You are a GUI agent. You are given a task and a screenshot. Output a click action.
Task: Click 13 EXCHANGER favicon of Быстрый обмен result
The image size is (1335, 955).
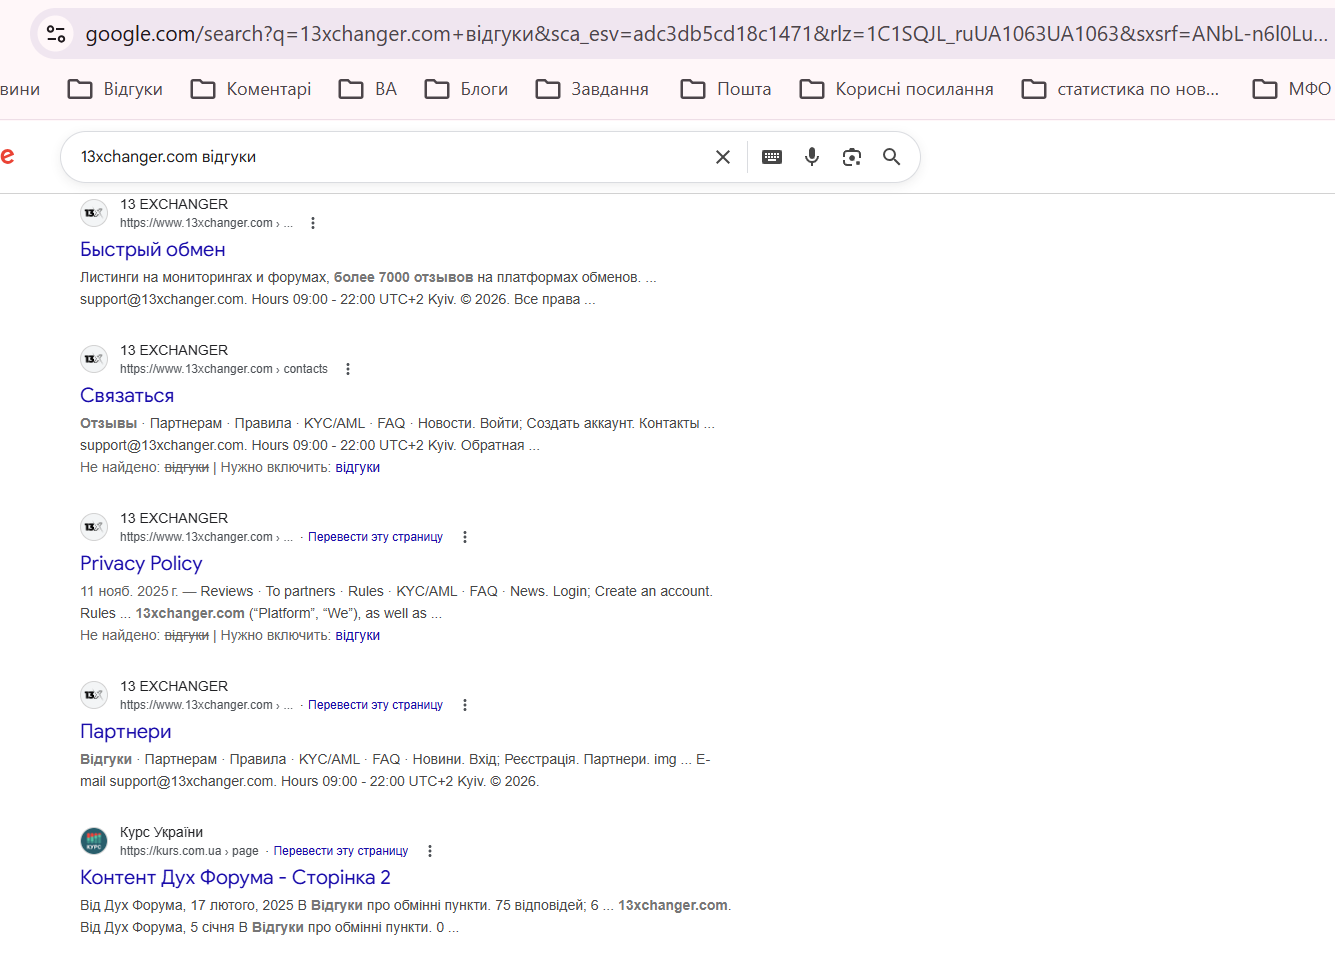click(x=94, y=213)
